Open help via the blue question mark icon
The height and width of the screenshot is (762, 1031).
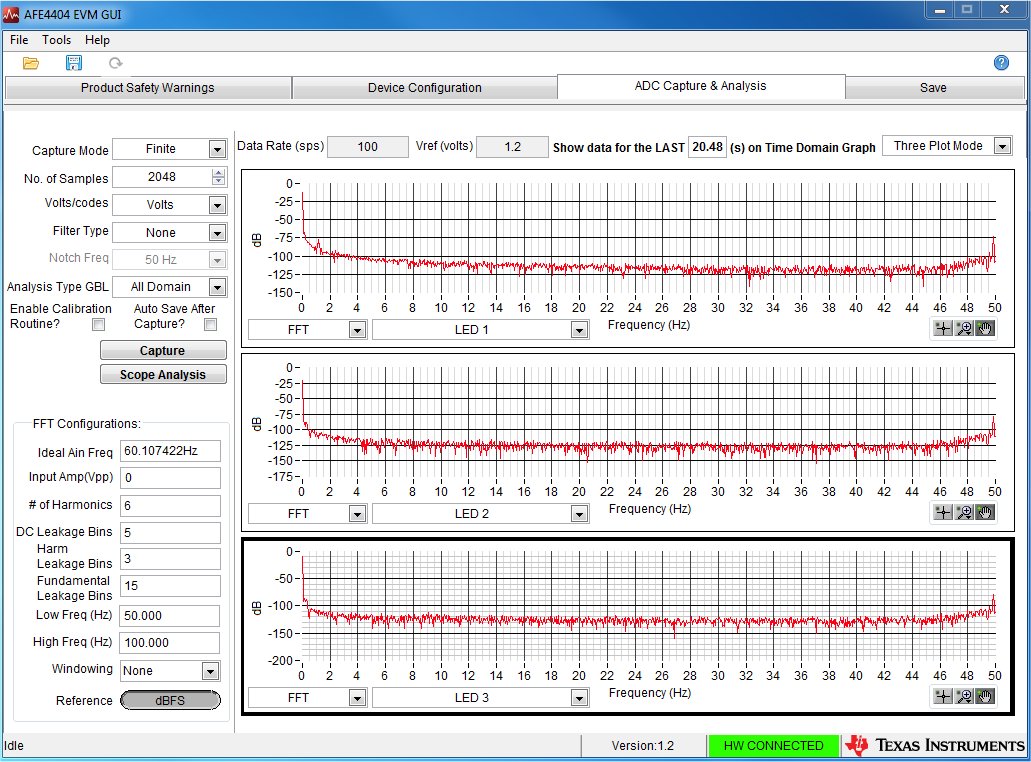pos(1001,63)
